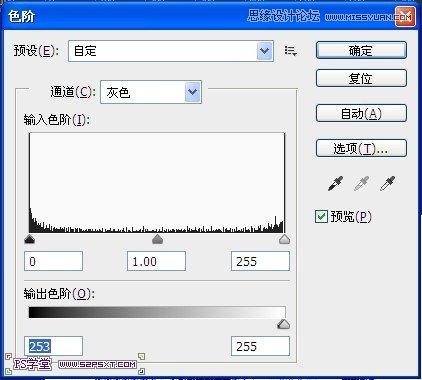
Task: Click the input shadow field showing 0
Action: pos(53,261)
